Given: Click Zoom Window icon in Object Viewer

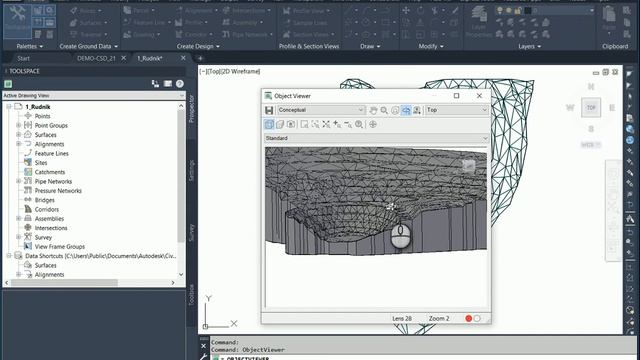Looking at the screenshot, I should pyautogui.click(x=304, y=124).
